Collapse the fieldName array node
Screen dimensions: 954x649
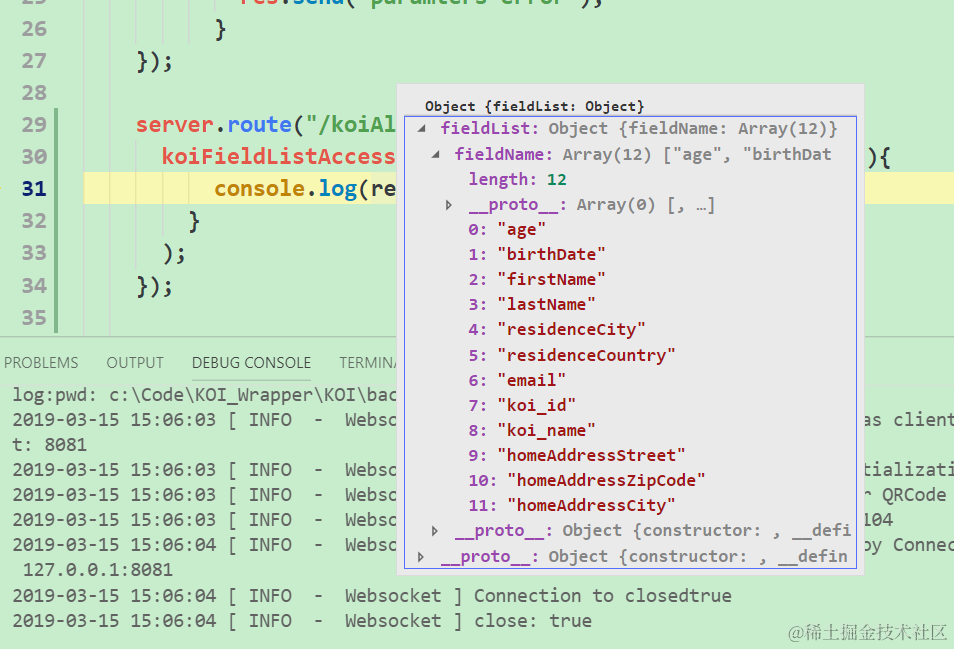(436, 154)
